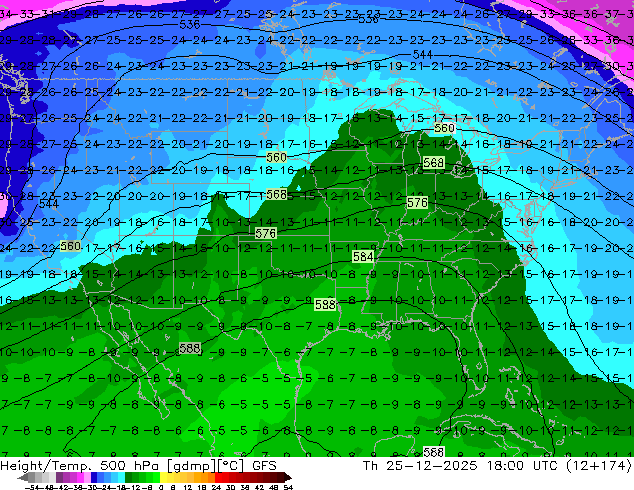Click the 576 contour label over the central plains

click(266, 233)
